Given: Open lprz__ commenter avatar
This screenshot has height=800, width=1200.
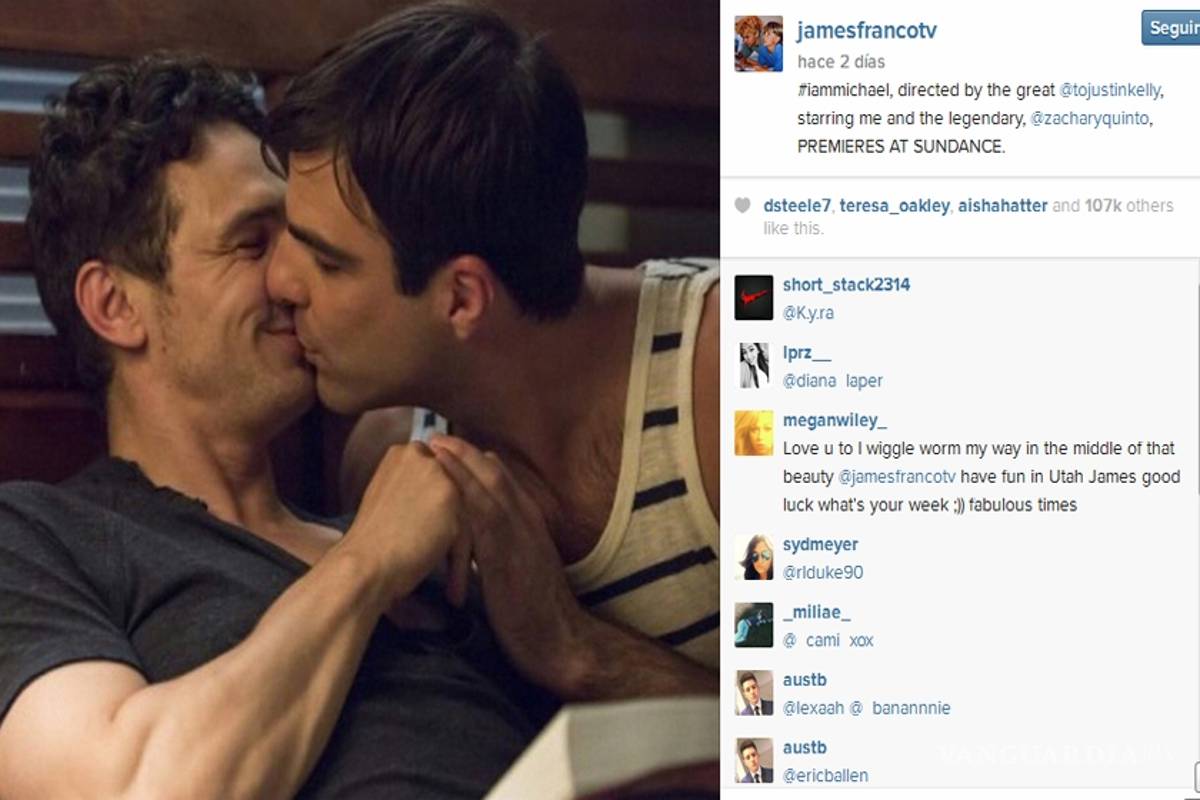Looking at the screenshot, I should tap(754, 366).
